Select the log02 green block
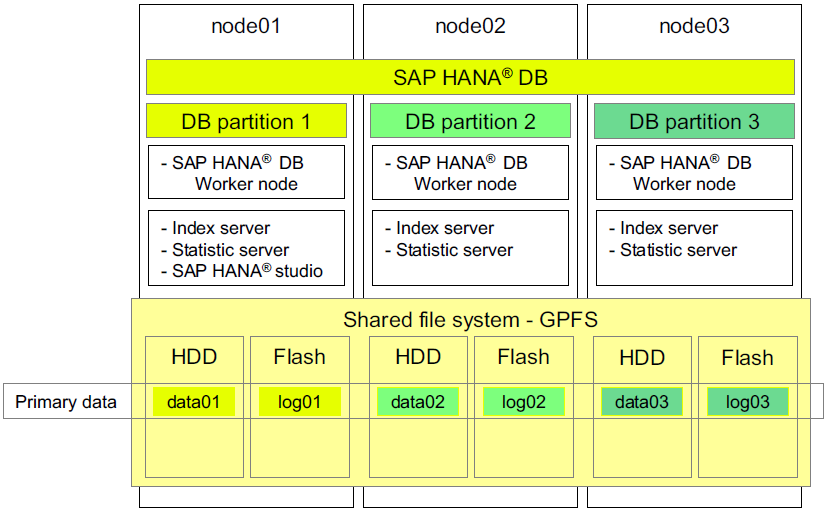 pos(523,402)
